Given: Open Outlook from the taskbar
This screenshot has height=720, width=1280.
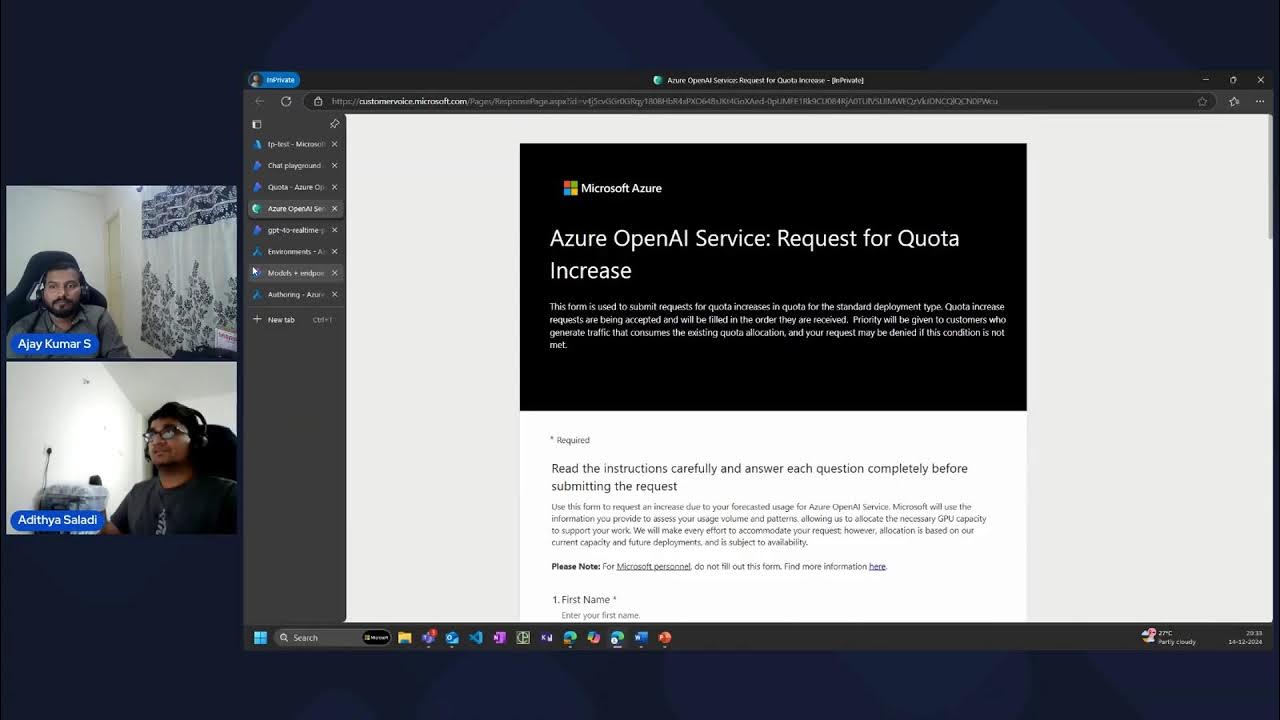Looking at the screenshot, I should click(452, 637).
